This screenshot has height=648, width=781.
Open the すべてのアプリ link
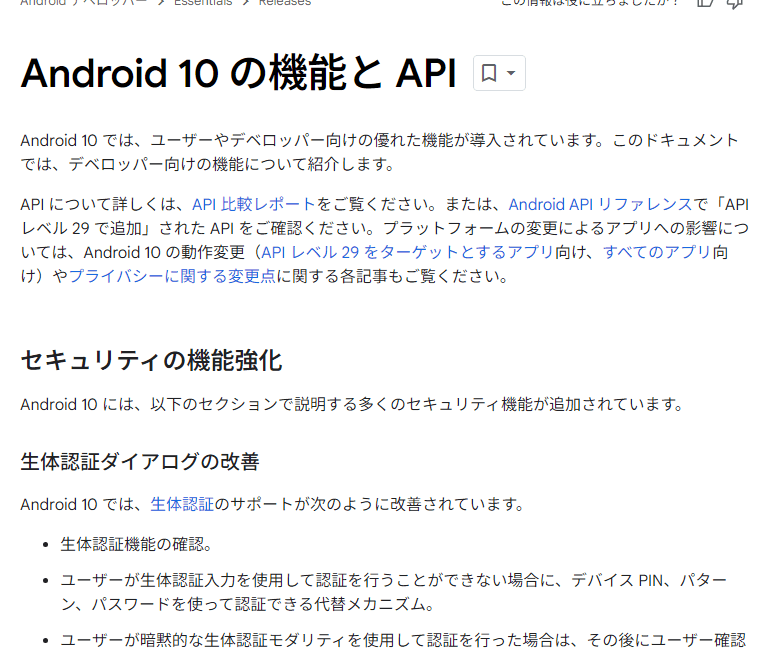click(657, 253)
